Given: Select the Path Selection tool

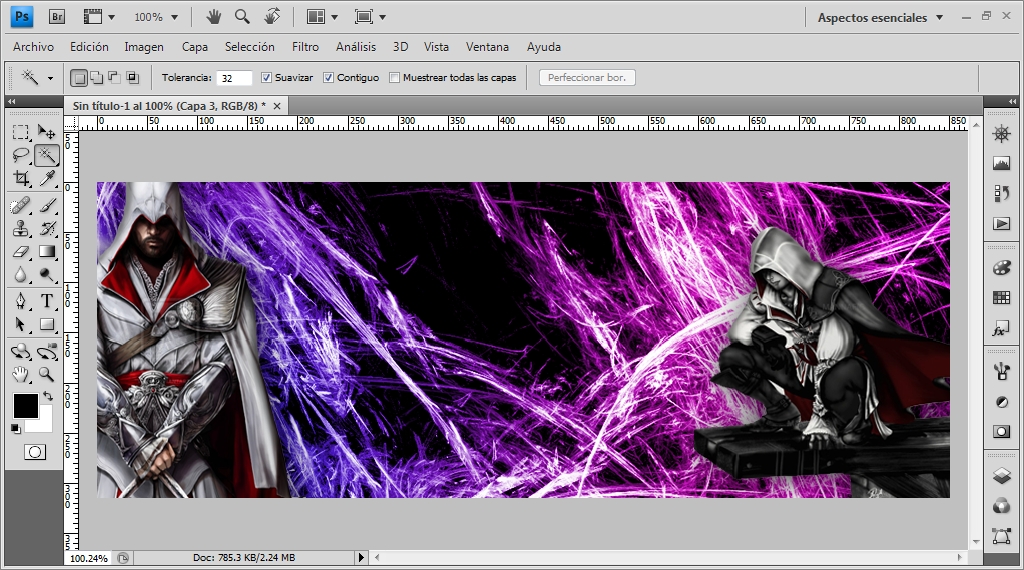Looking at the screenshot, I should [x=21, y=325].
